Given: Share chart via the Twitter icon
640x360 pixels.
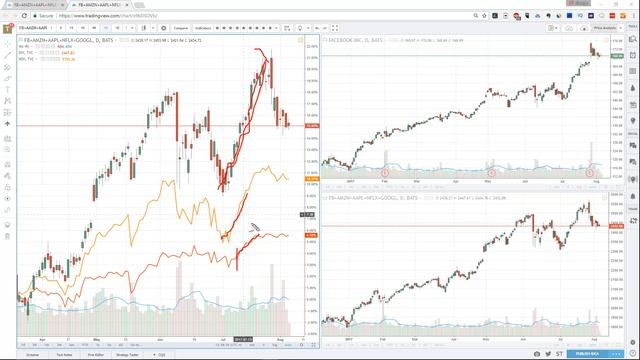Looking at the screenshot, I should click(x=548, y=354).
